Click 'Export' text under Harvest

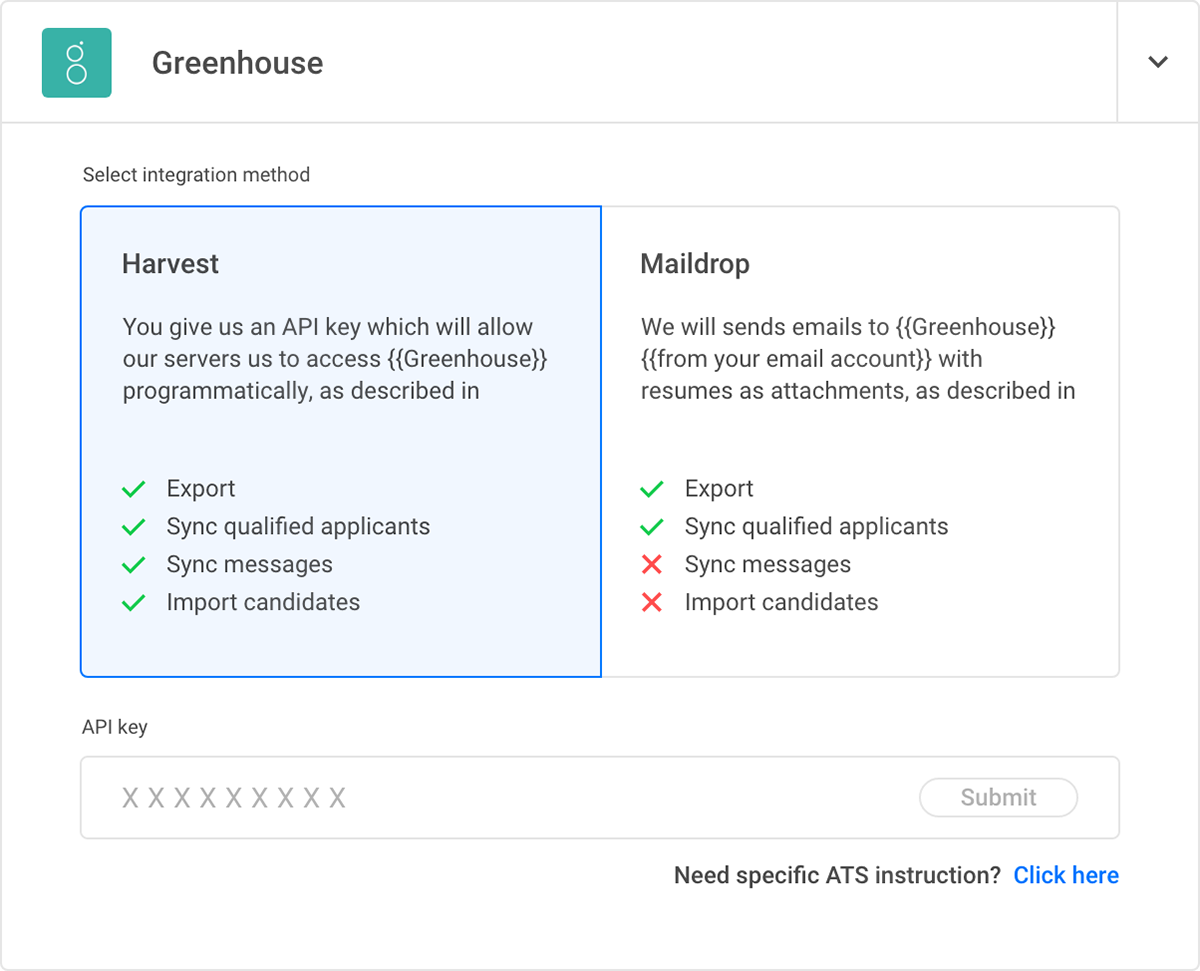tap(201, 488)
